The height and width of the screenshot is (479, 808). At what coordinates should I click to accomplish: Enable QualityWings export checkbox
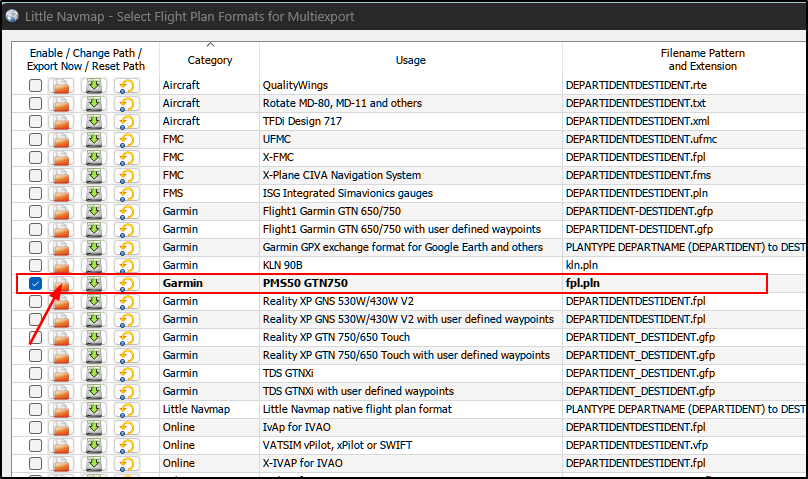tap(35, 85)
